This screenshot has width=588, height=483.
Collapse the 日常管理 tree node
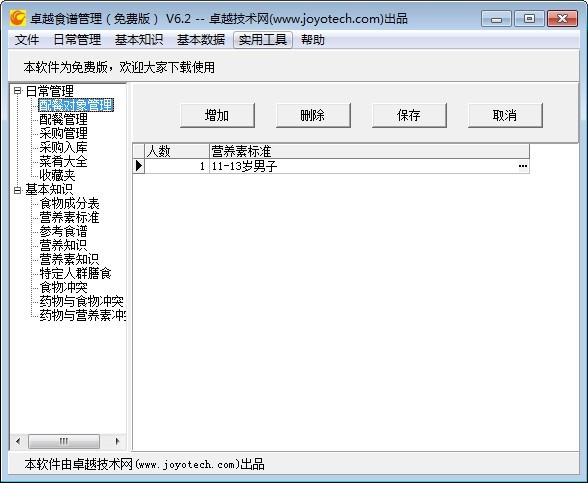[17, 91]
